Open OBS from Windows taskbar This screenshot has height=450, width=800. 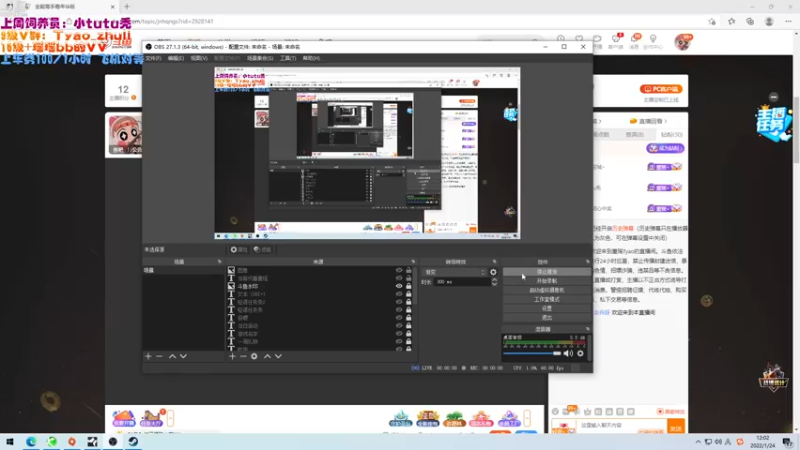[113, 441]
